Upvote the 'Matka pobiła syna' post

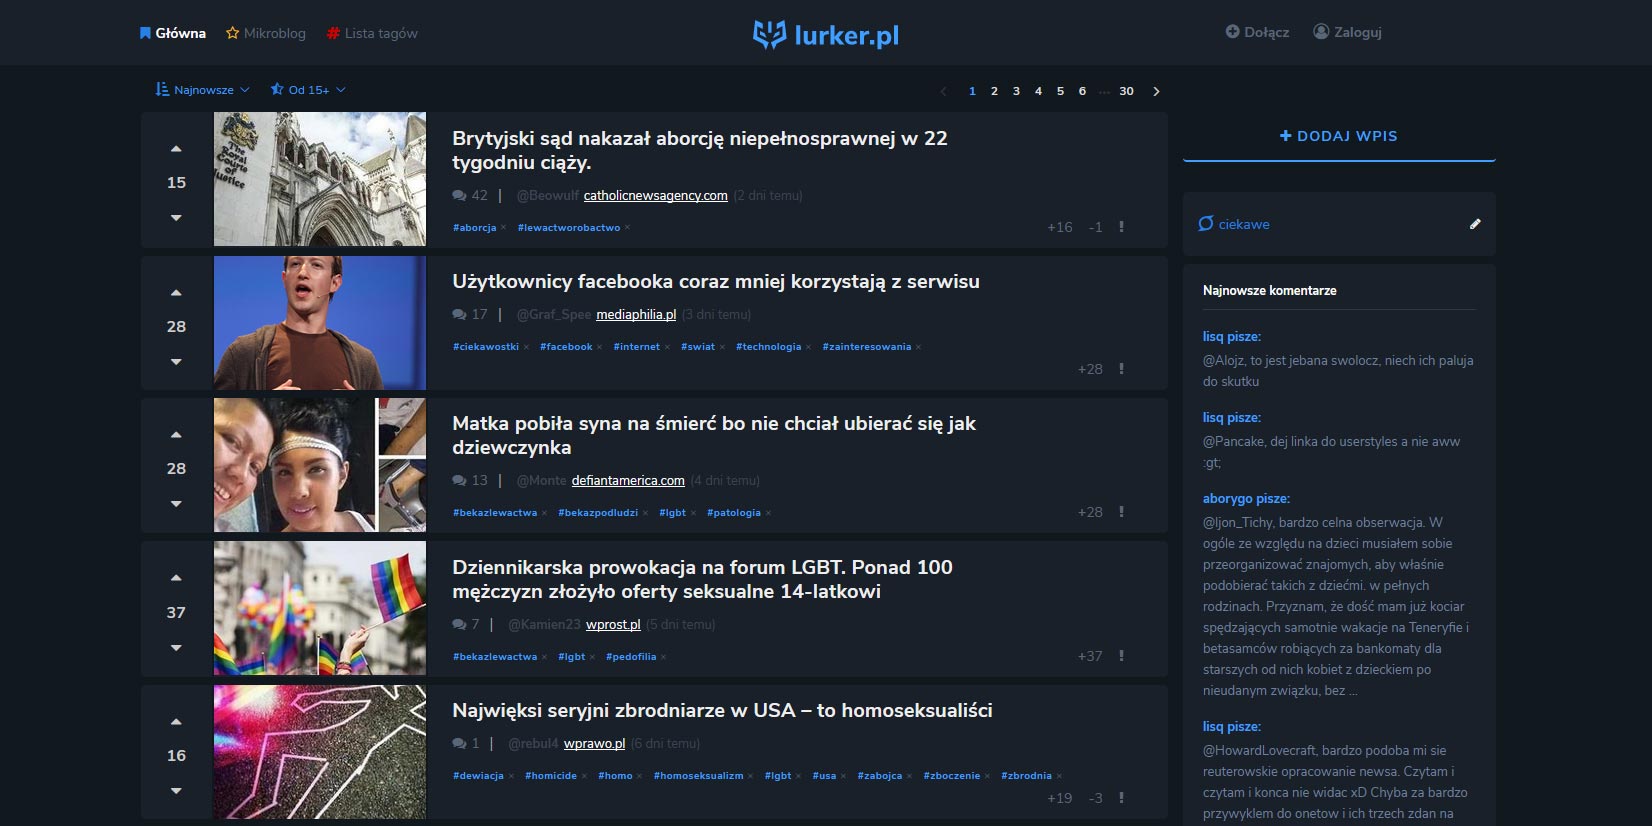point(176,435)
